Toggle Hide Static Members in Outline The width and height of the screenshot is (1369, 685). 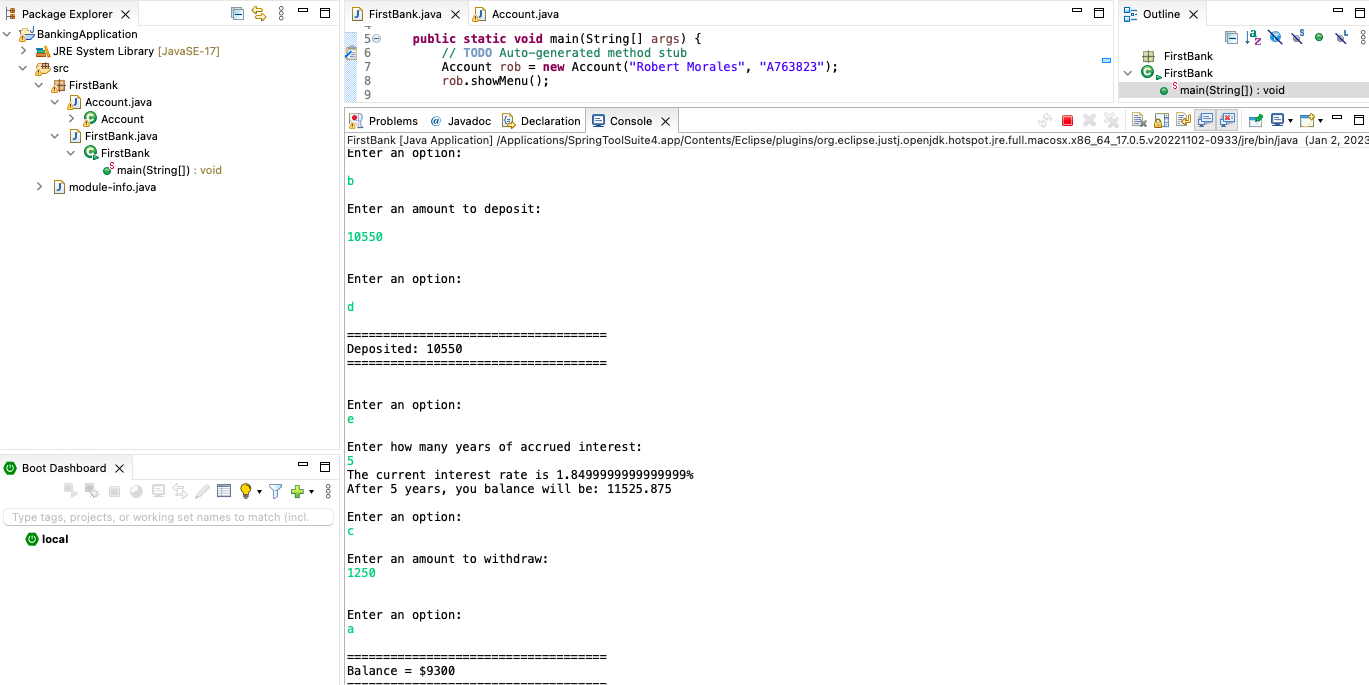[1297, 37]
